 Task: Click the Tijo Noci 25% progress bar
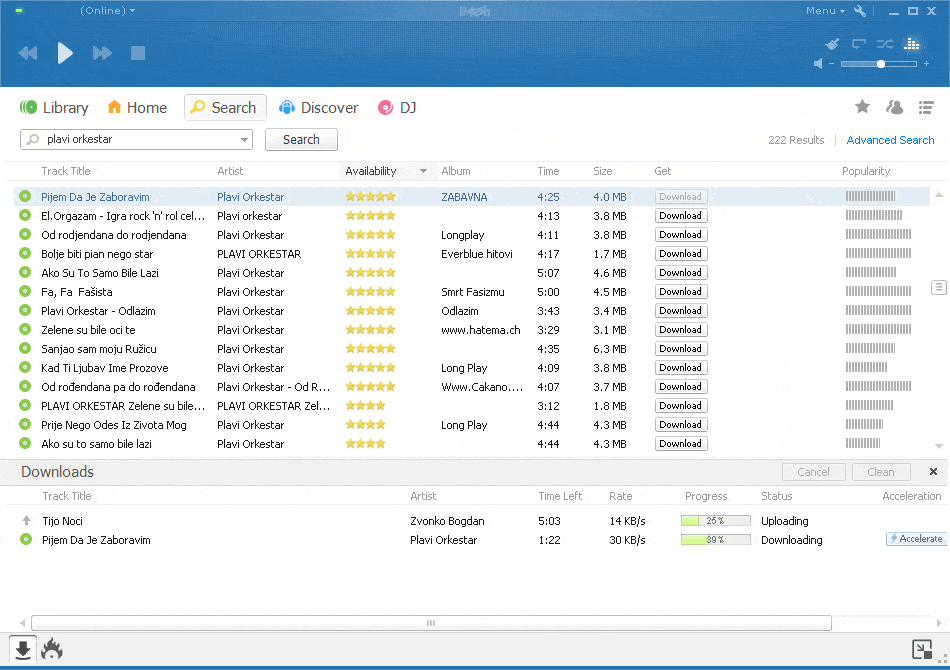tap(716, 520)
